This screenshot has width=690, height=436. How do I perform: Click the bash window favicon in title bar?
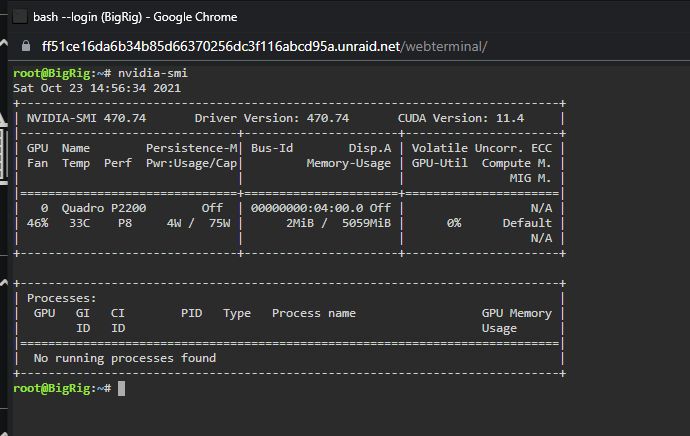tap(19, 17)
